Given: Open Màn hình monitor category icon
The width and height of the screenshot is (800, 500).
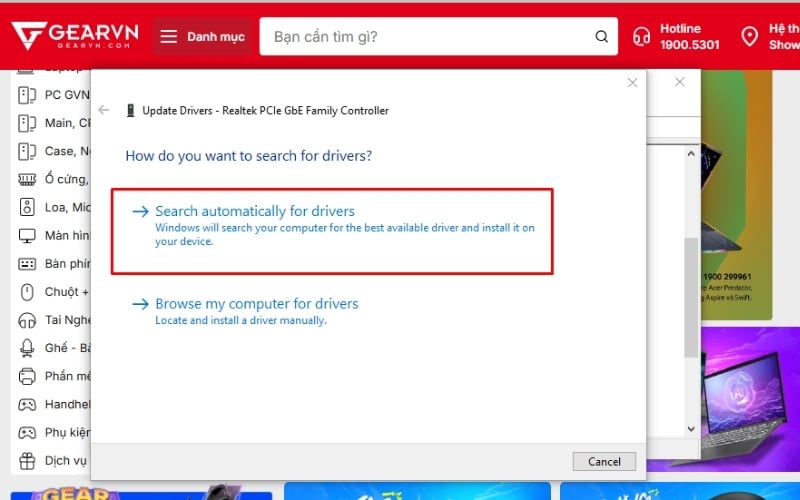Looking at the screenshot, I should click(x=27, y=236).
